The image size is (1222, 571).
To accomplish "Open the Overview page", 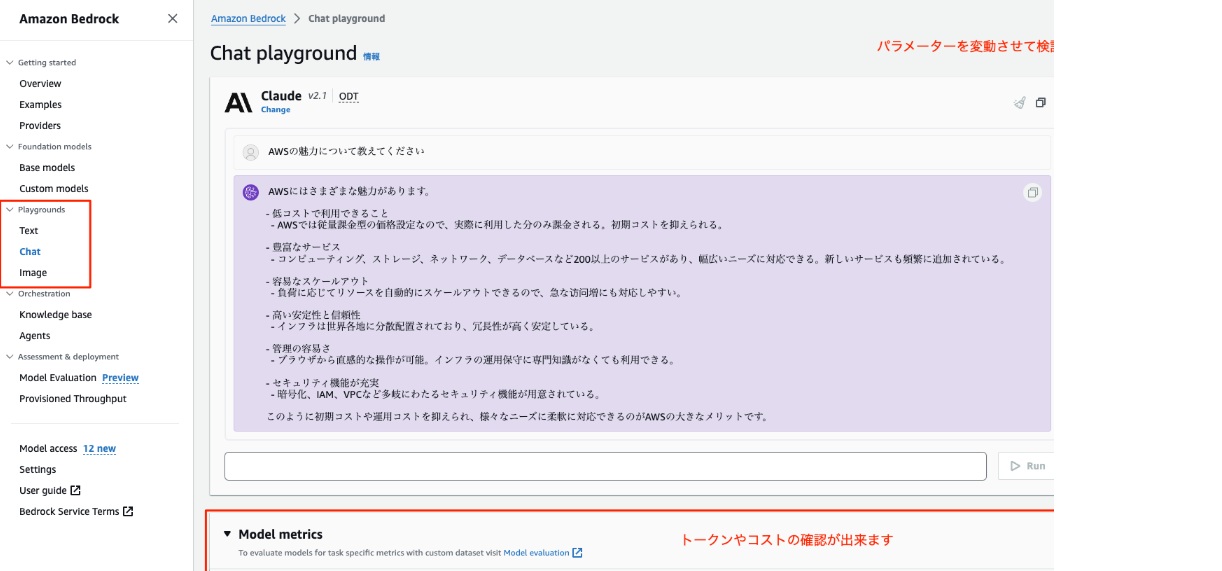I will [40, 84].
